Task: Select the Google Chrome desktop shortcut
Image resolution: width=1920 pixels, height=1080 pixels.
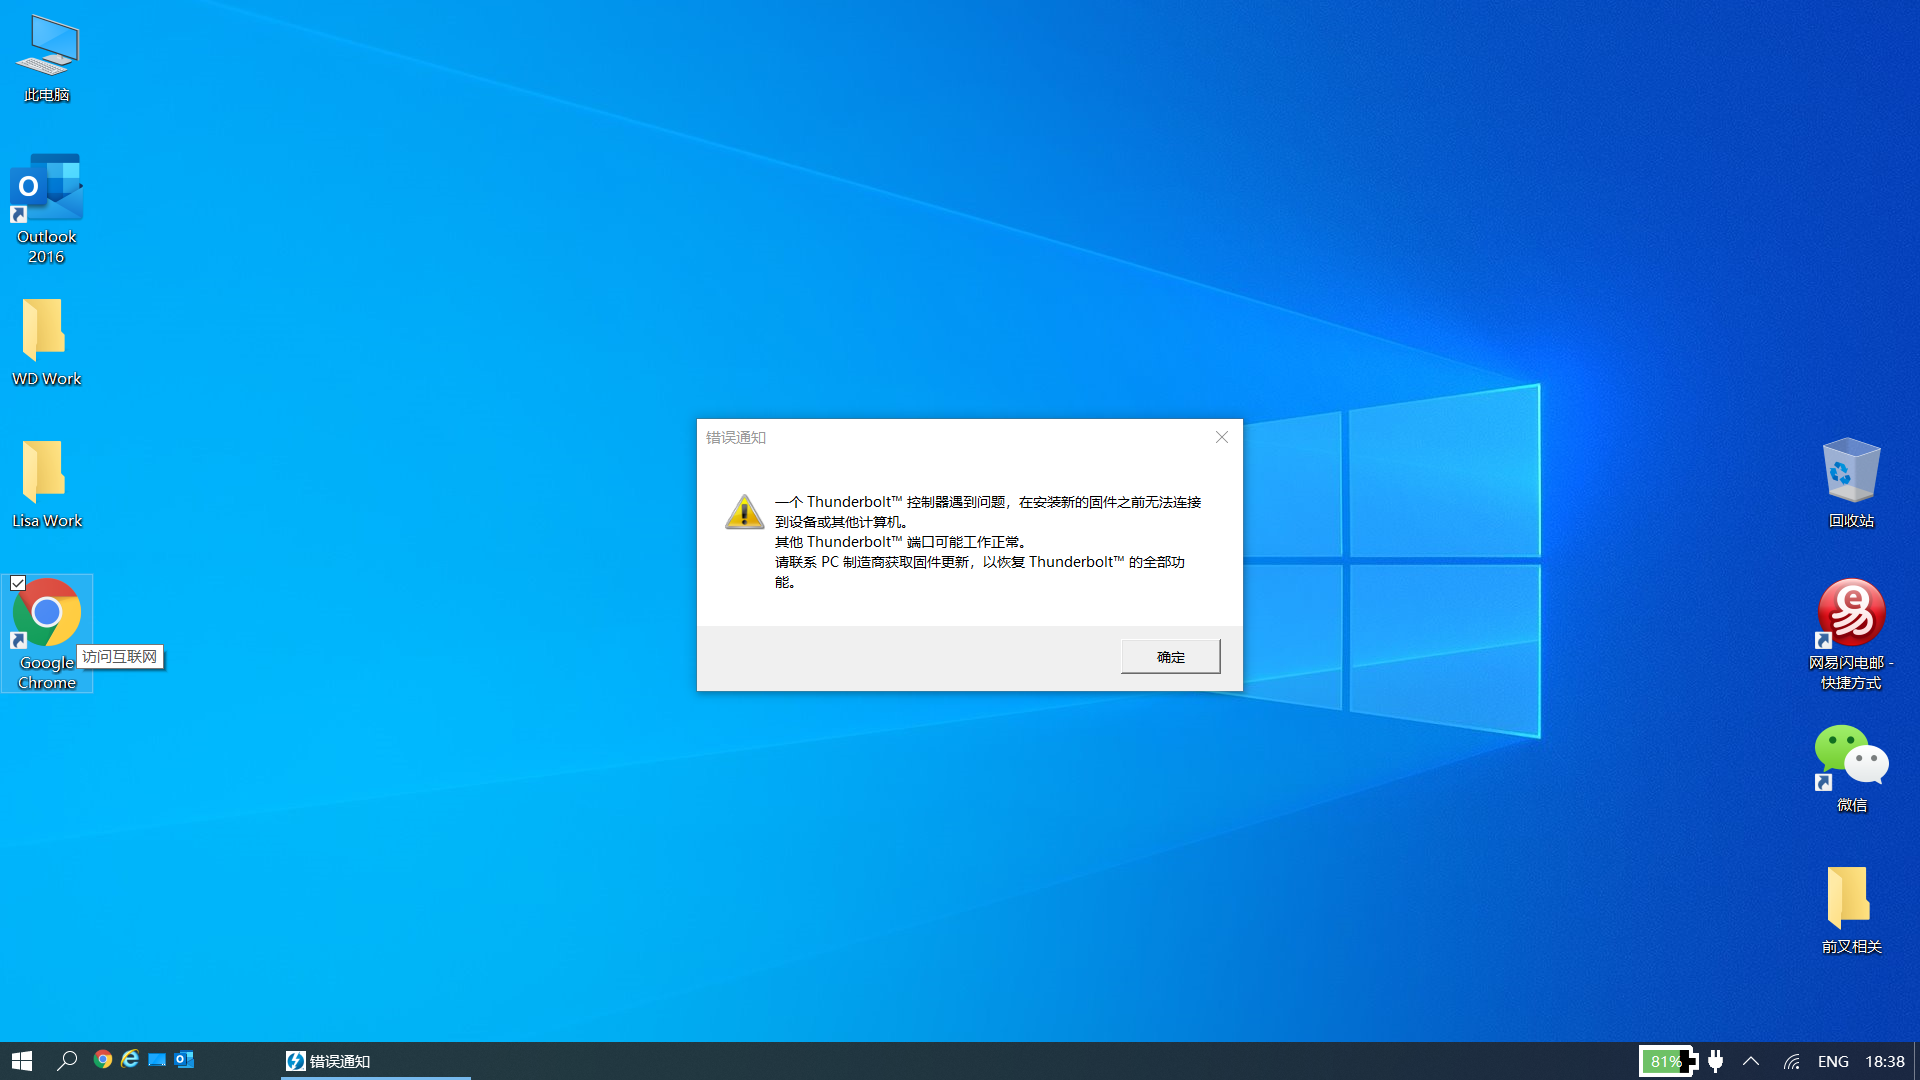Action: [x=47, y=633]
